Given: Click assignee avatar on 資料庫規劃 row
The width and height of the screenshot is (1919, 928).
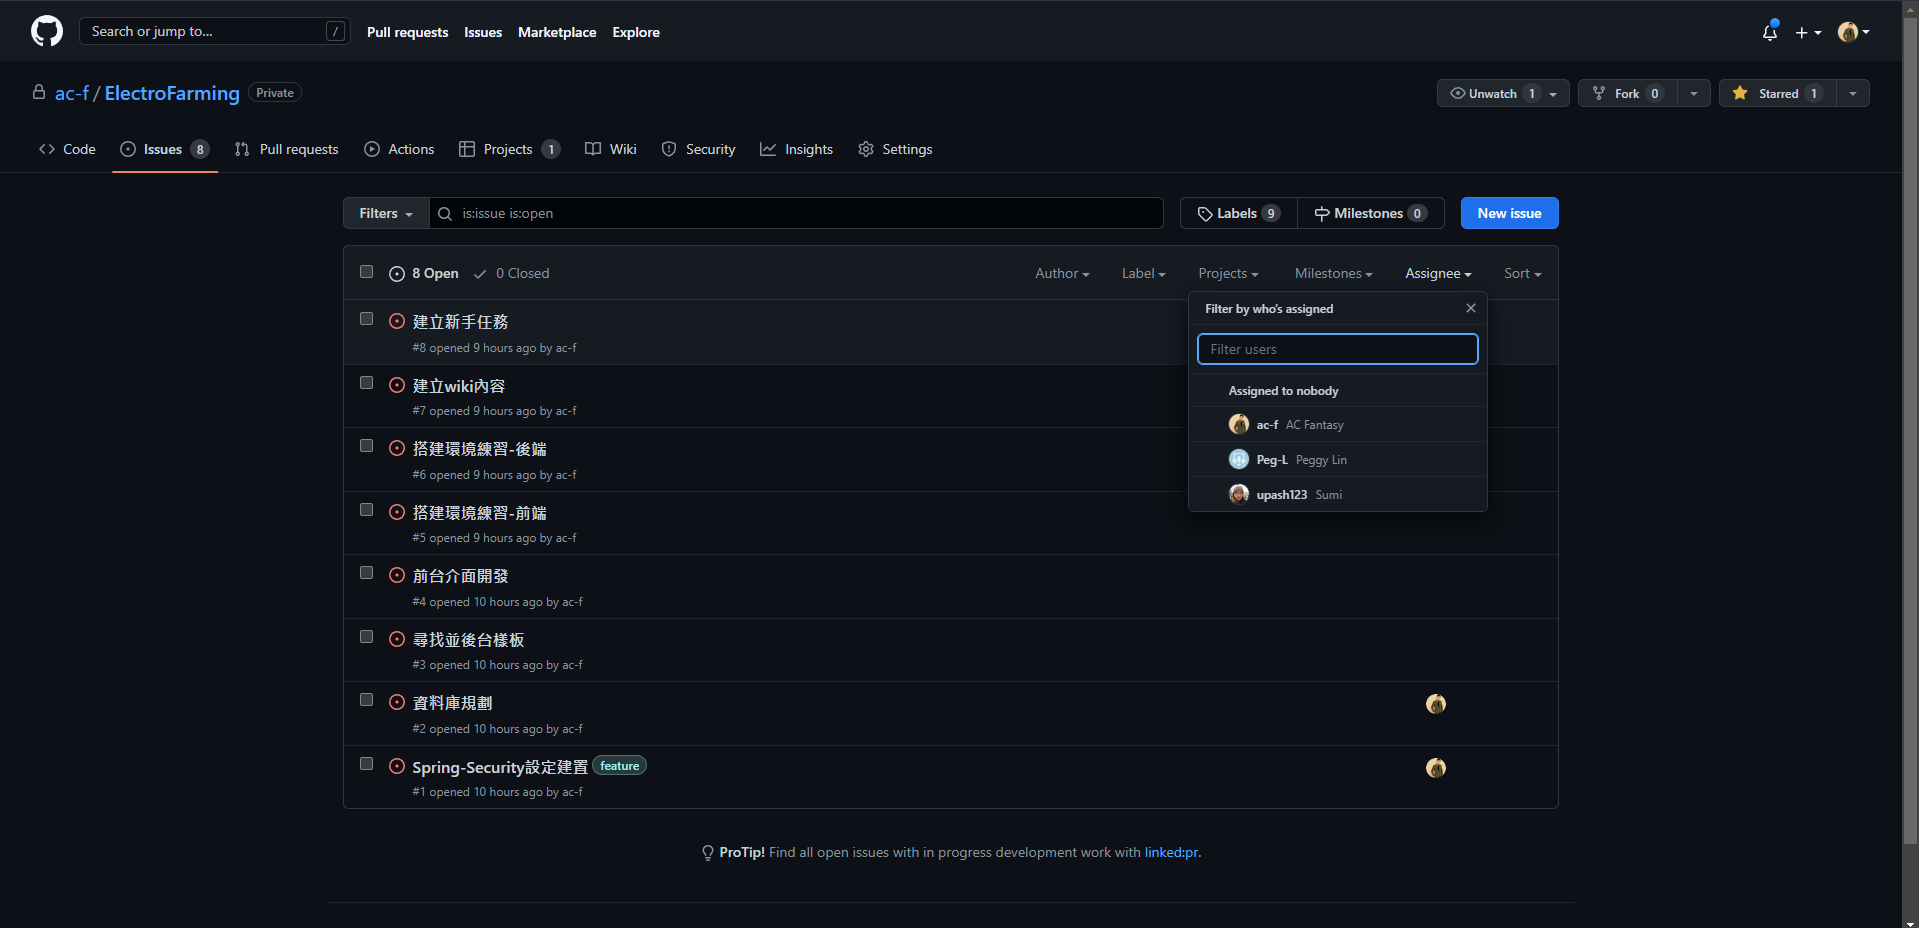Looking at the screenshot, I should click(1436, 704).
